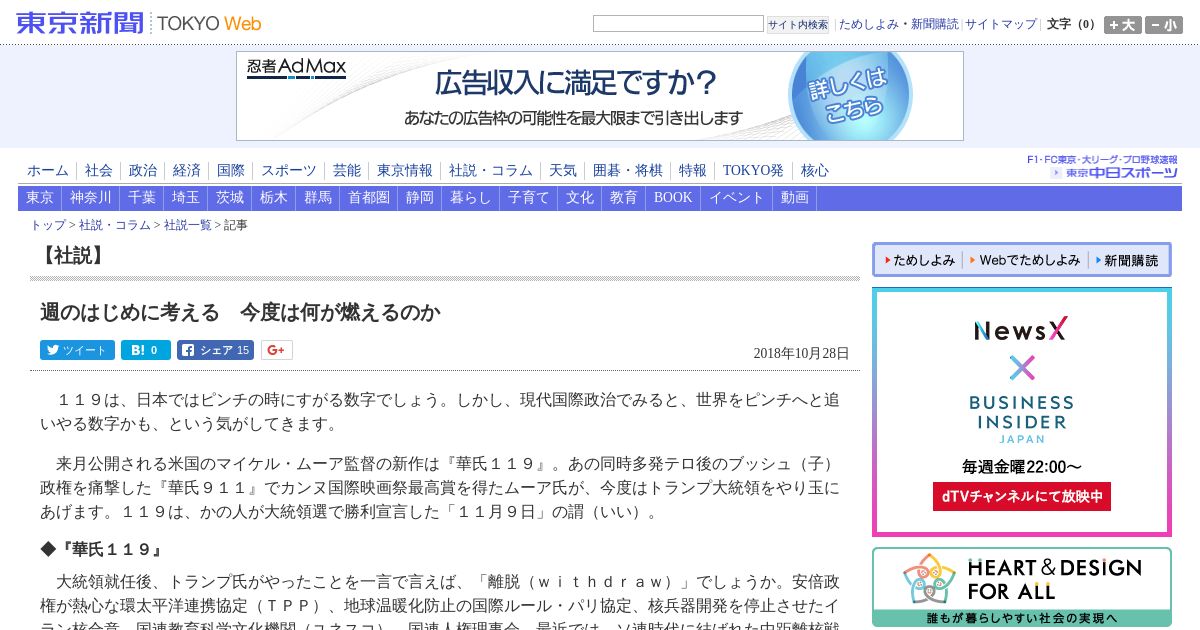This screenshot has width=1200, height=630.
Task: Share via the Google+ button
Action: click(x=277, y=350)
